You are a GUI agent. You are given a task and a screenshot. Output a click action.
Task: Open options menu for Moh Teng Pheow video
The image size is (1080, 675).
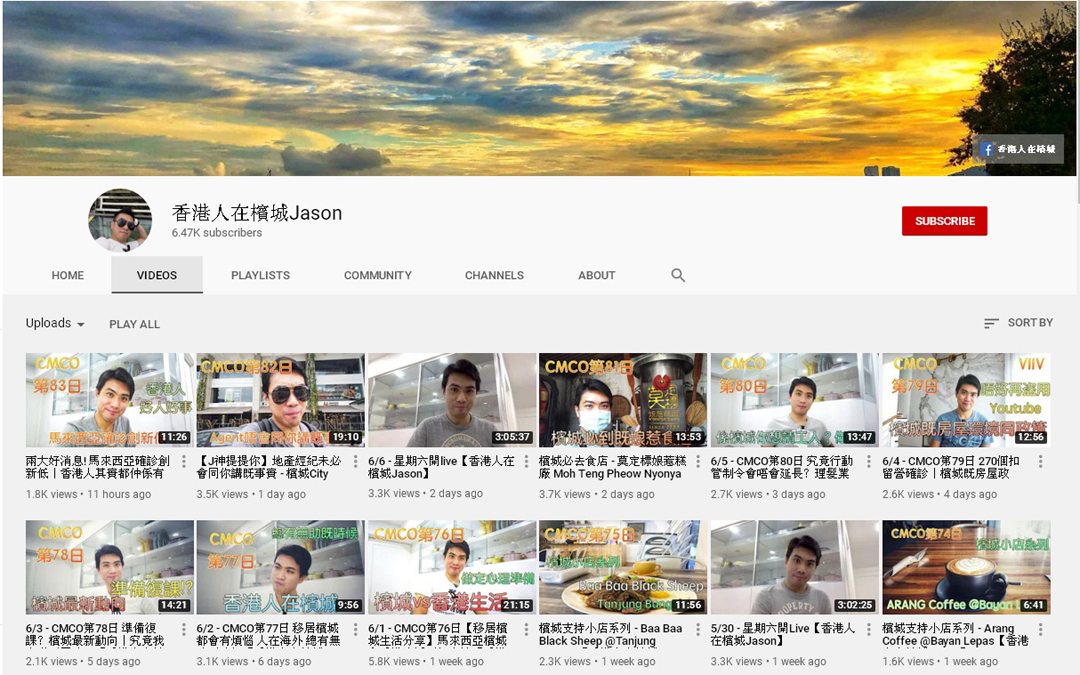tap(698, 461)
